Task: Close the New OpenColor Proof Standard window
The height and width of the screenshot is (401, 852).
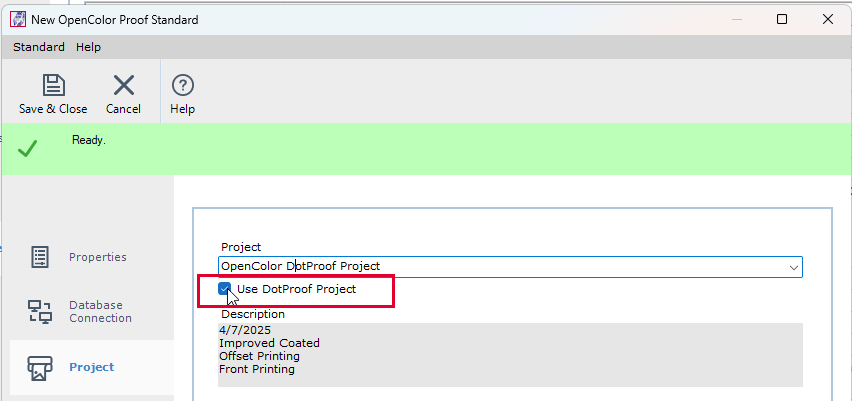Action: click(828, 20)
